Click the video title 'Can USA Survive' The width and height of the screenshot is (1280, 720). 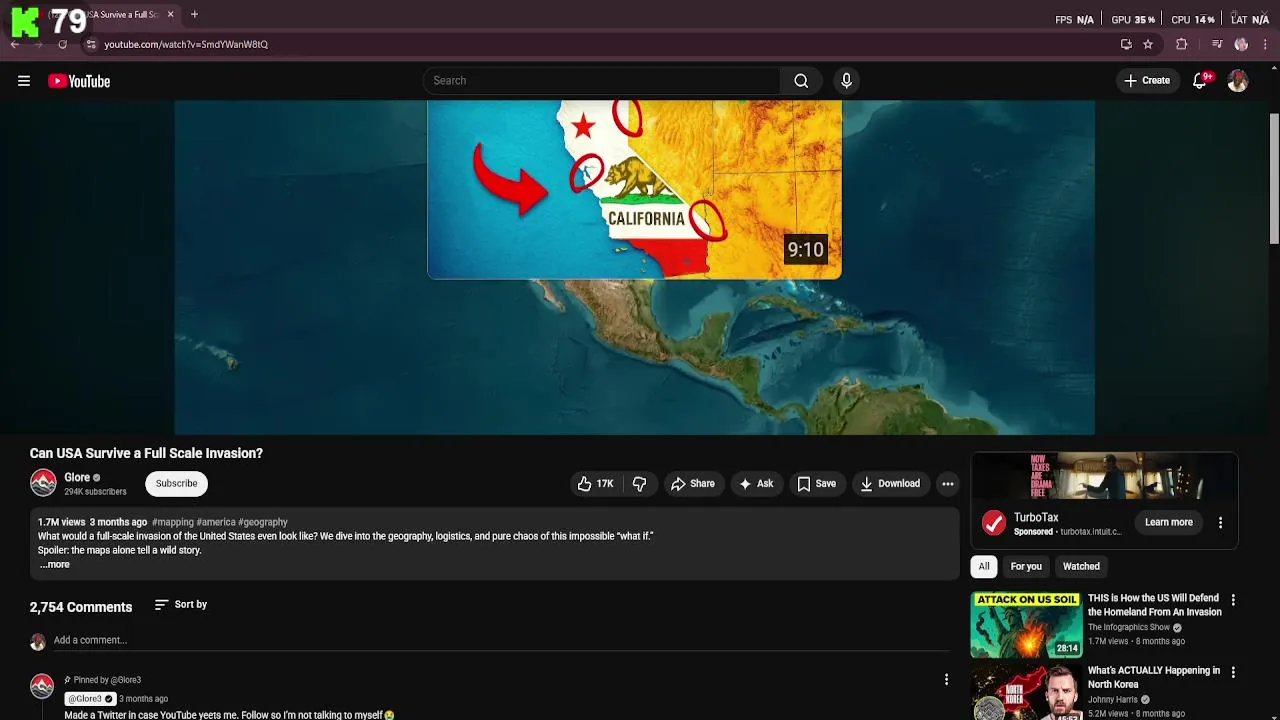(x=146, y=453)
